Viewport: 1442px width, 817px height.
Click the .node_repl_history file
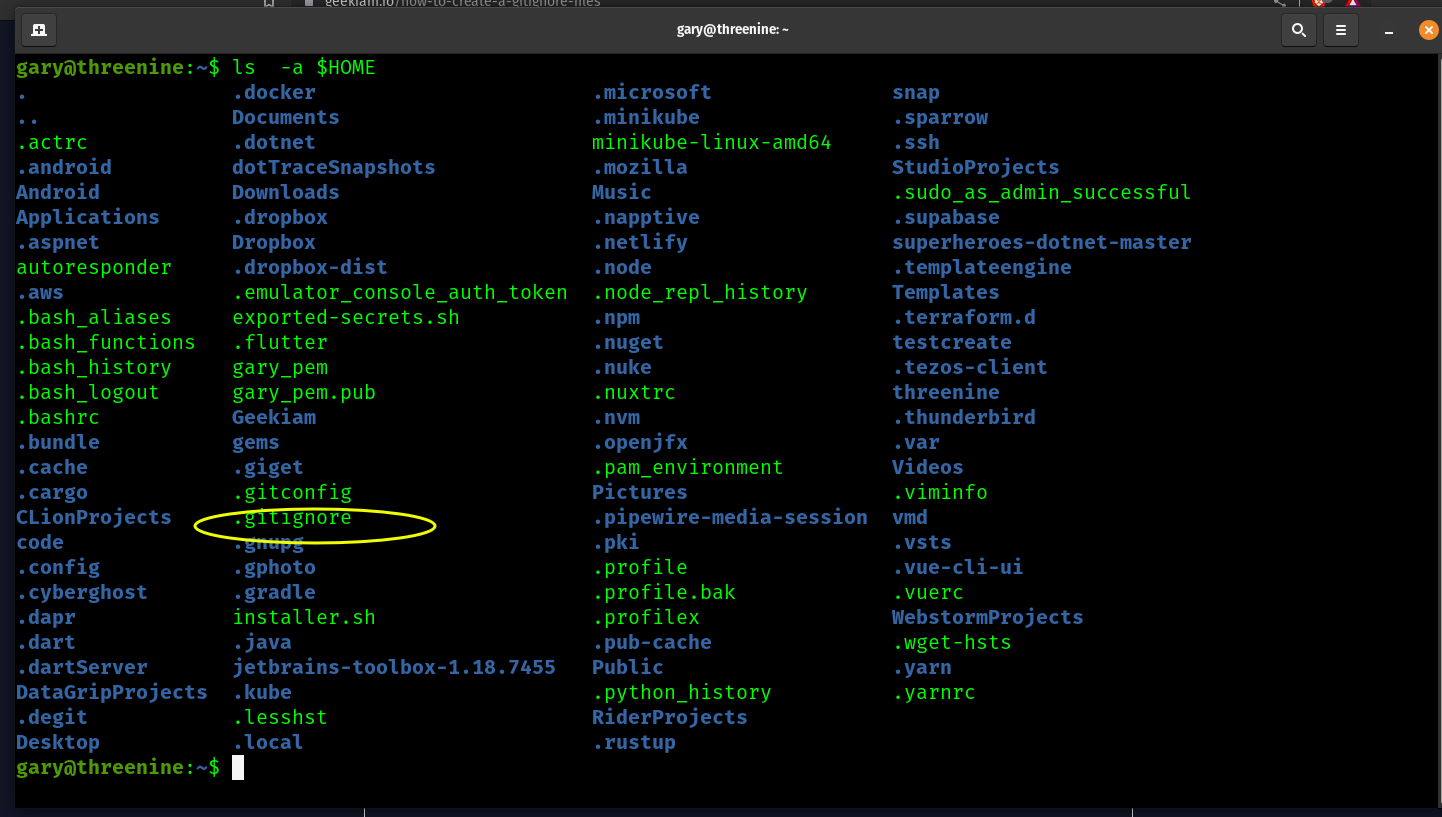[700, 292]
